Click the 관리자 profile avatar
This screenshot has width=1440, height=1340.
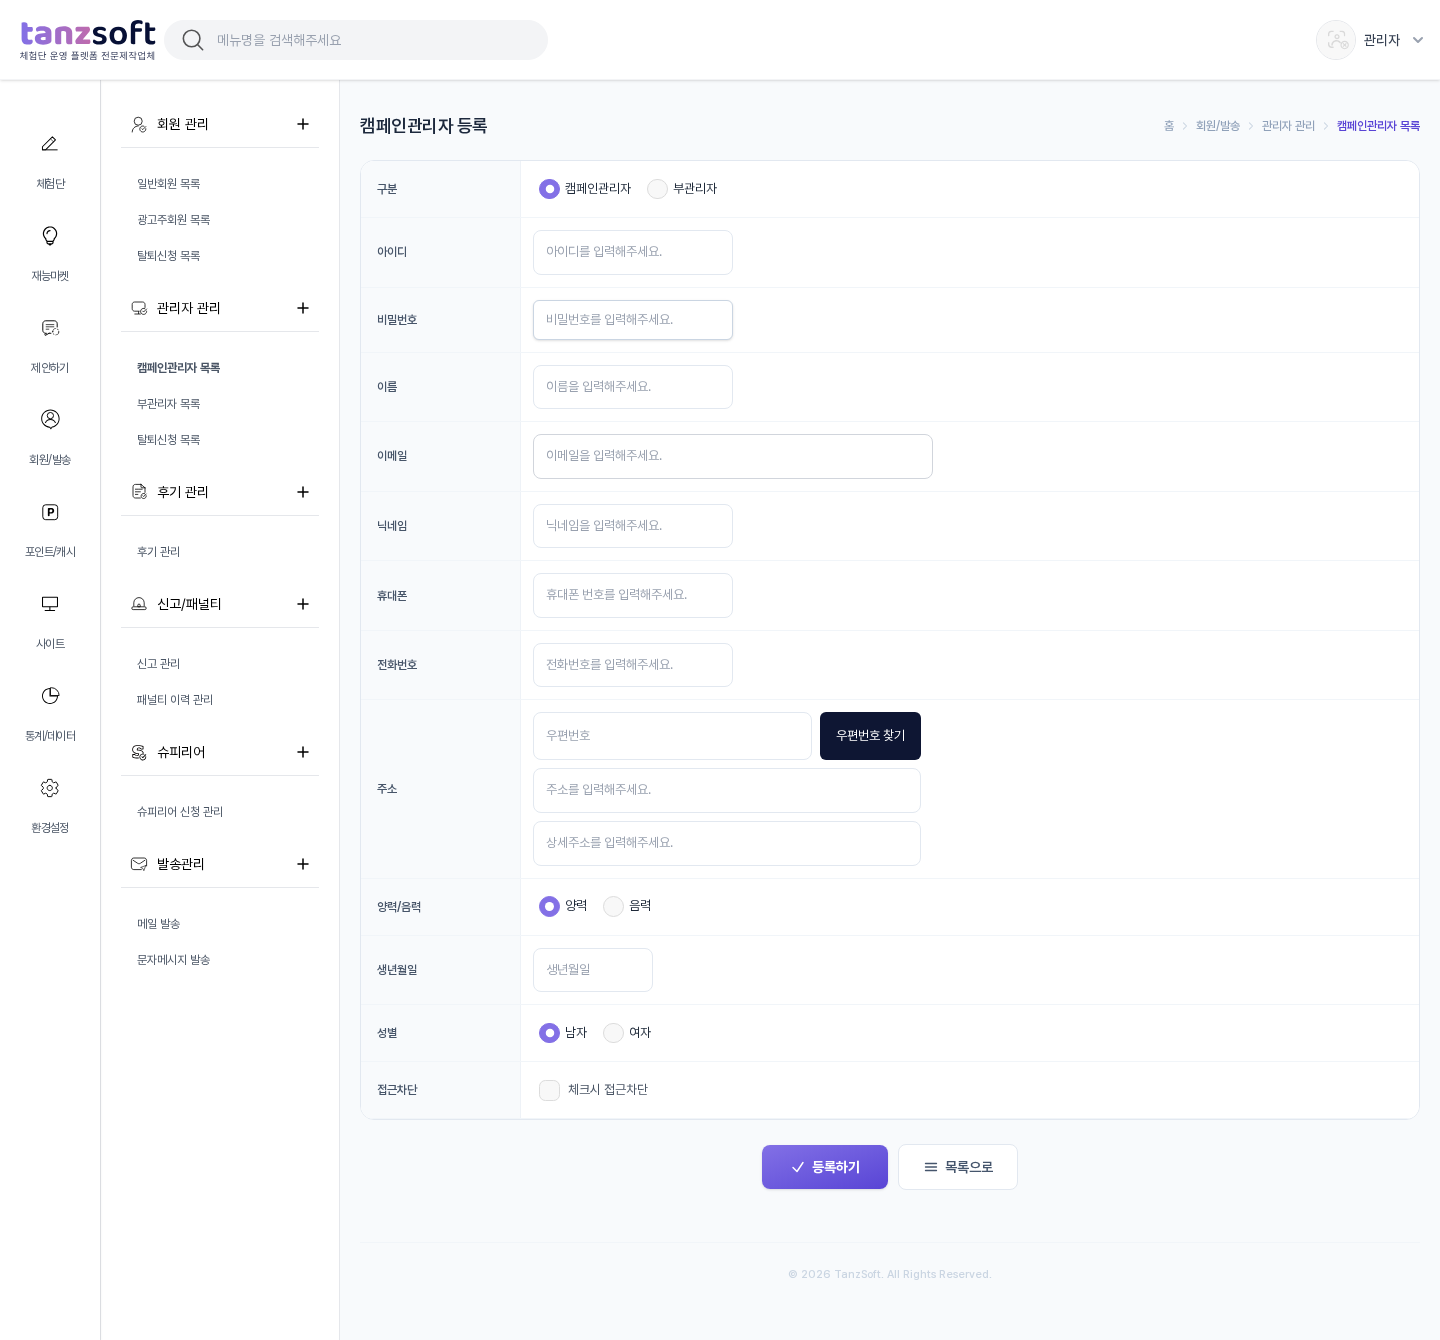(1336, 40)
